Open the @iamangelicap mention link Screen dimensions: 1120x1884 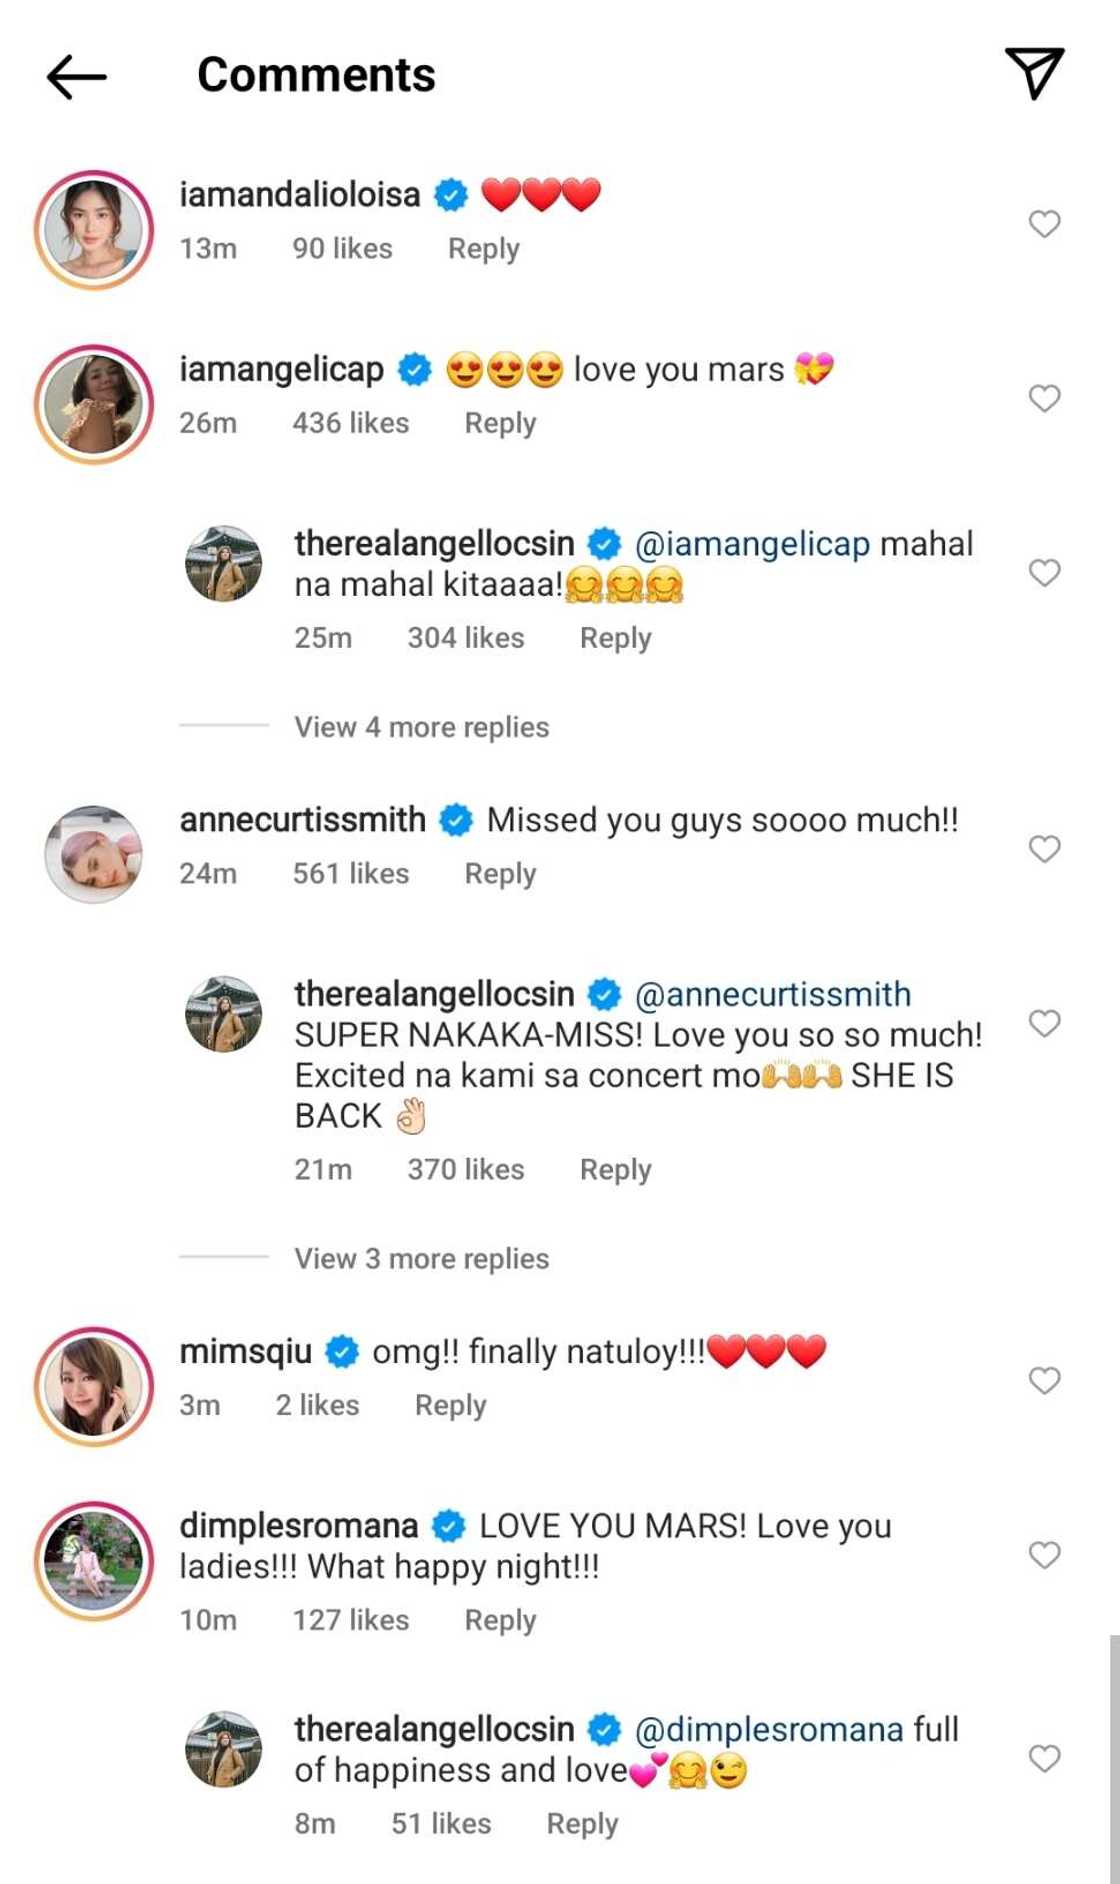(x=752, y=544)
